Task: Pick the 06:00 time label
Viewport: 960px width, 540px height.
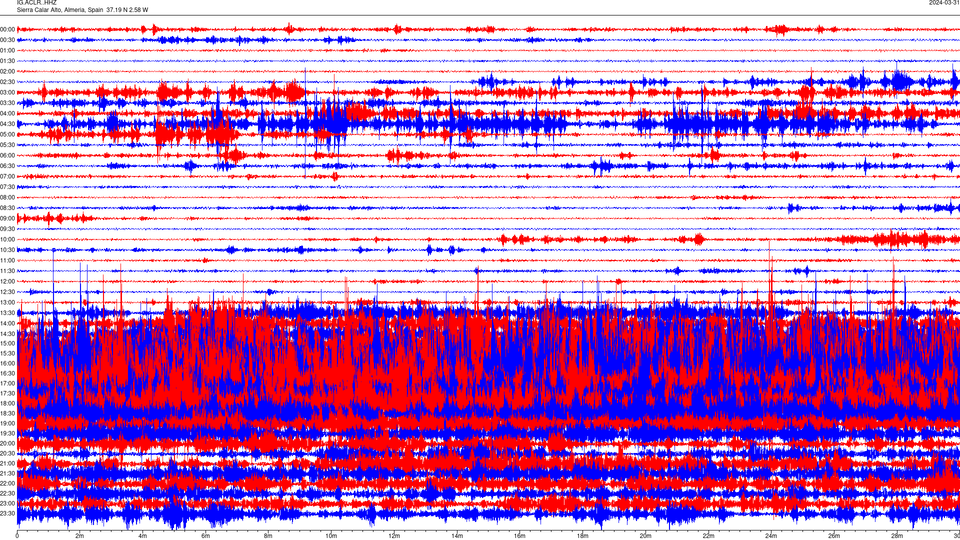Action: click(x=8, y=156)
